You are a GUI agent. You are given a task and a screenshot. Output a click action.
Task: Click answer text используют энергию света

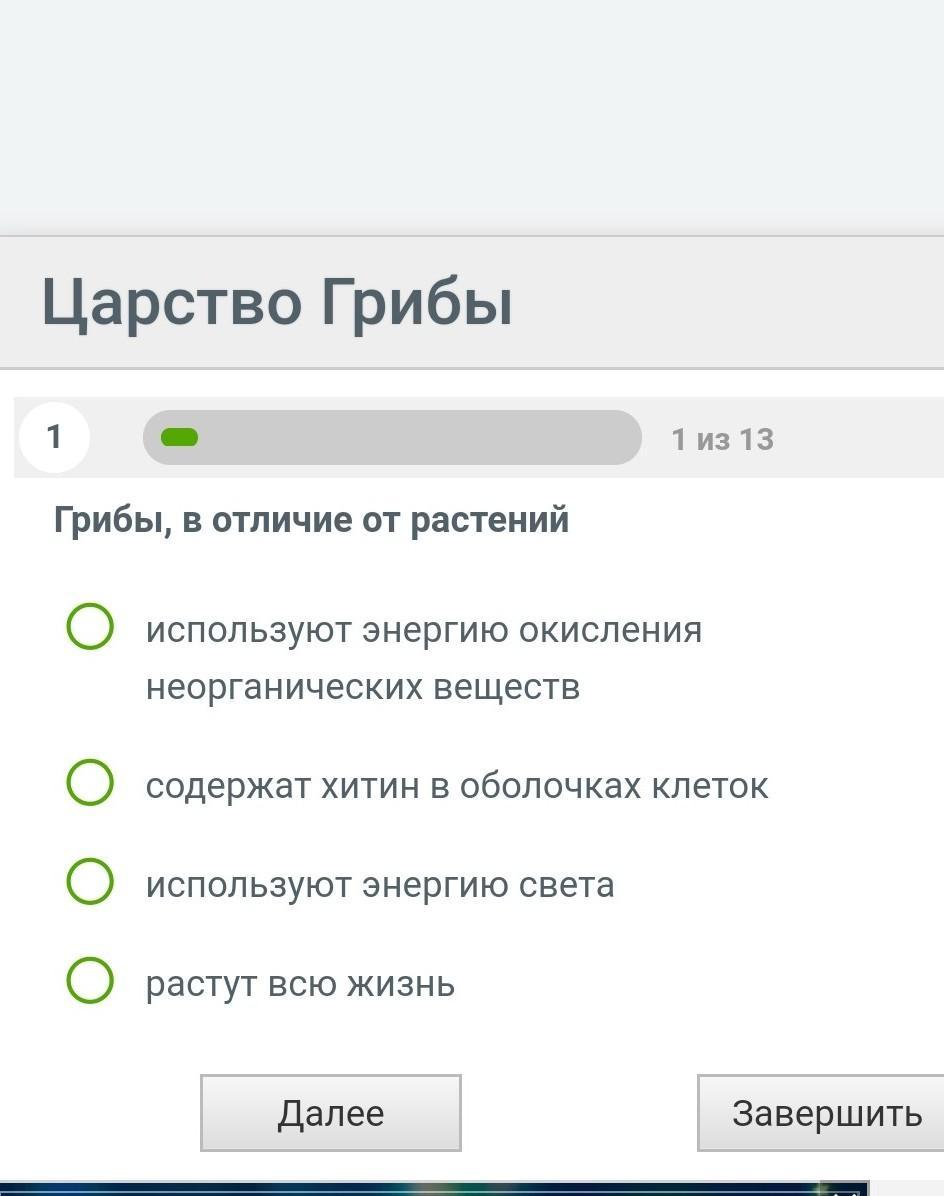380,885
